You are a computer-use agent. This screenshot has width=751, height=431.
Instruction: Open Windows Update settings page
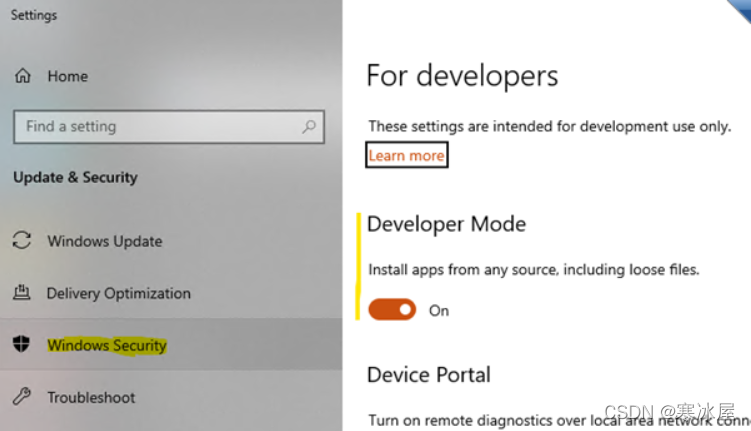(105, 241)
